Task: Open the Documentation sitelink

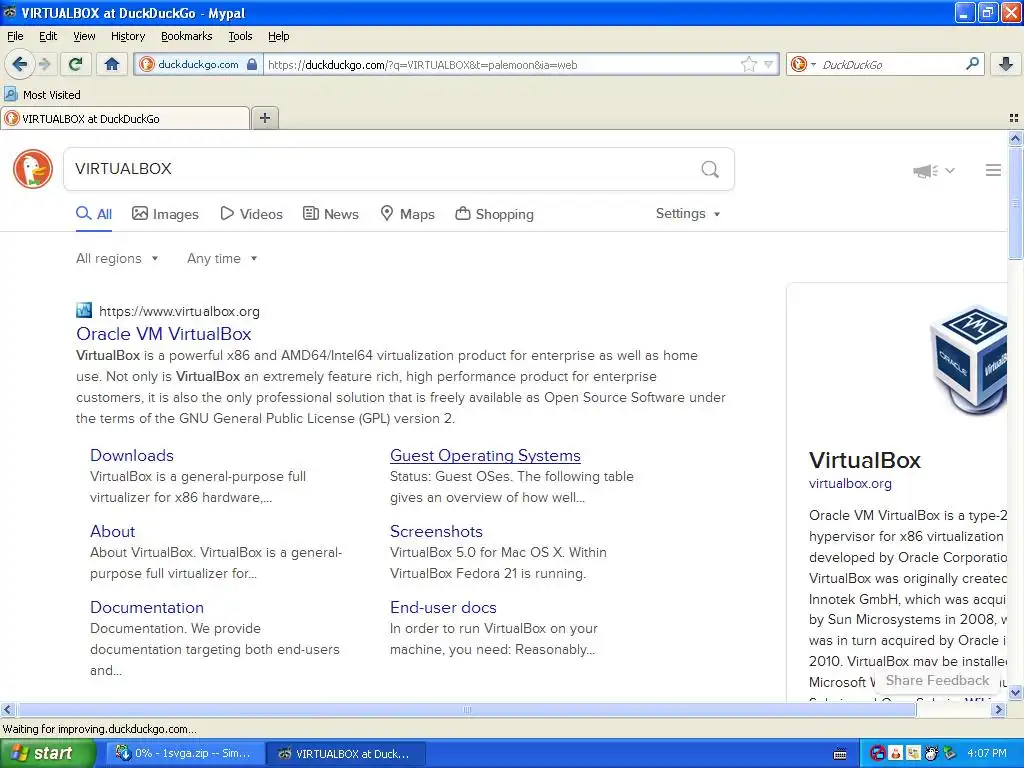Action: pyautogui.click(x=147, y=607)
